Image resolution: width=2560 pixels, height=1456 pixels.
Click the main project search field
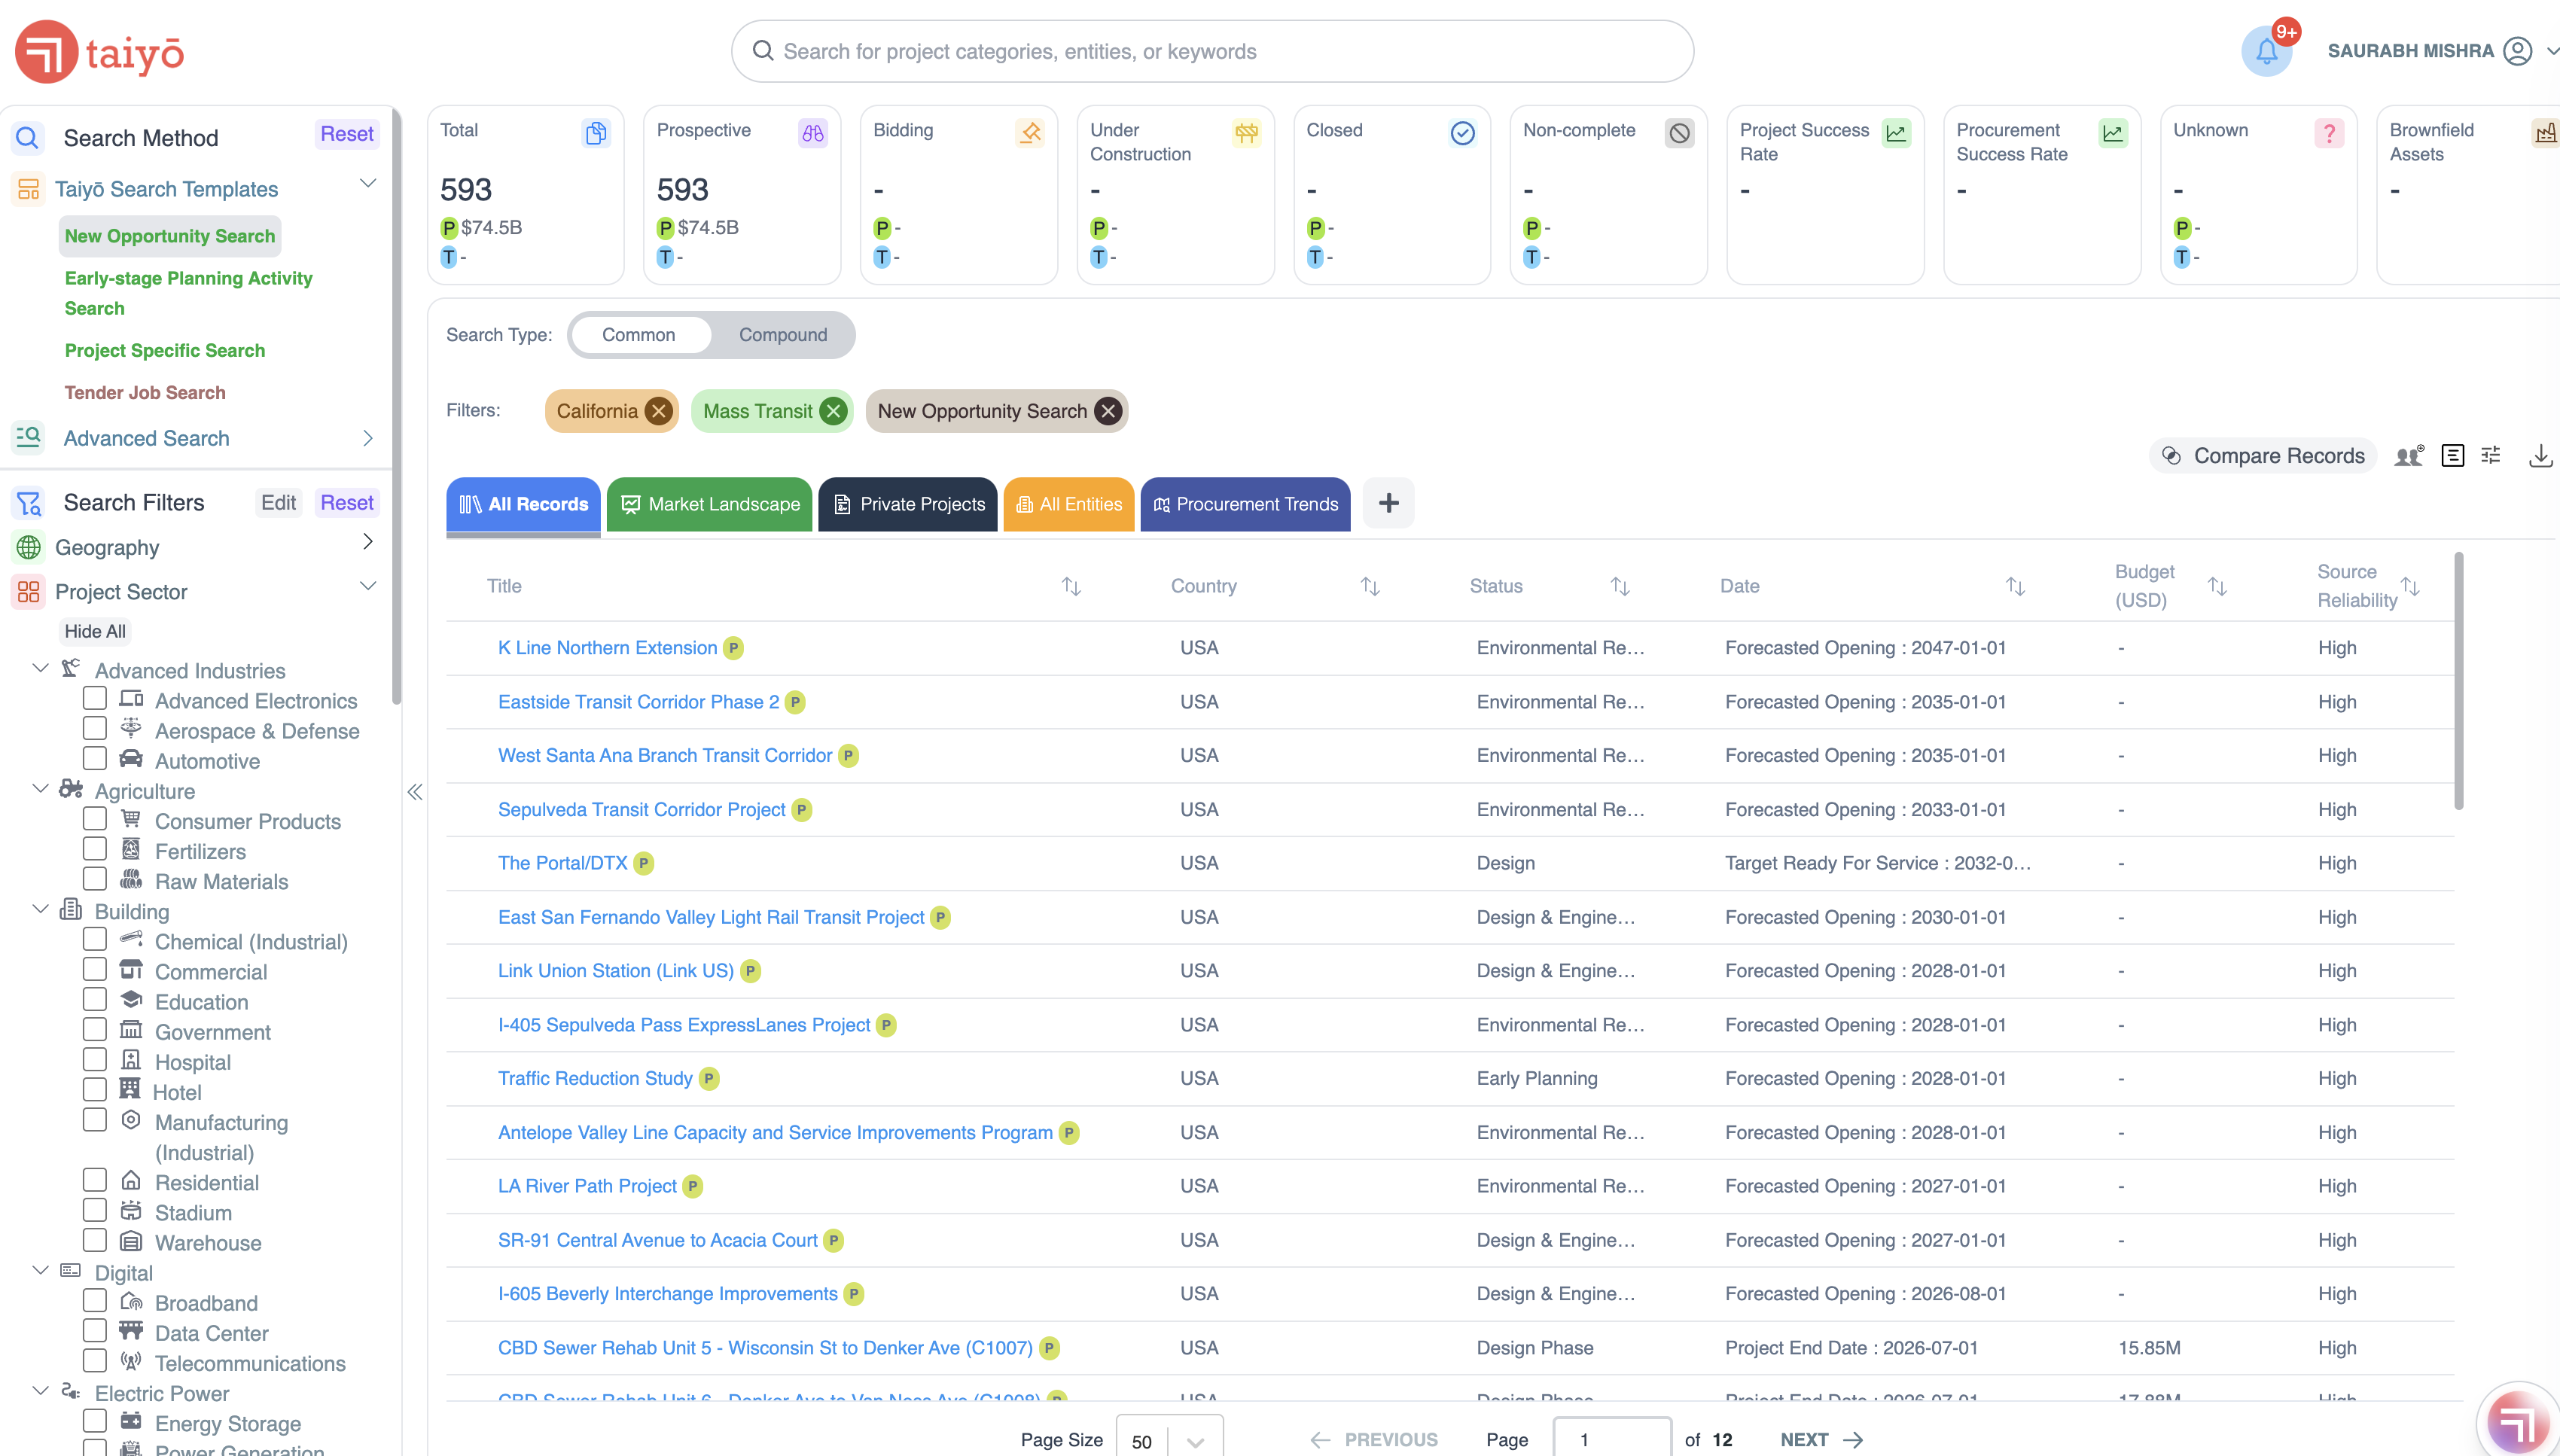1212,51
